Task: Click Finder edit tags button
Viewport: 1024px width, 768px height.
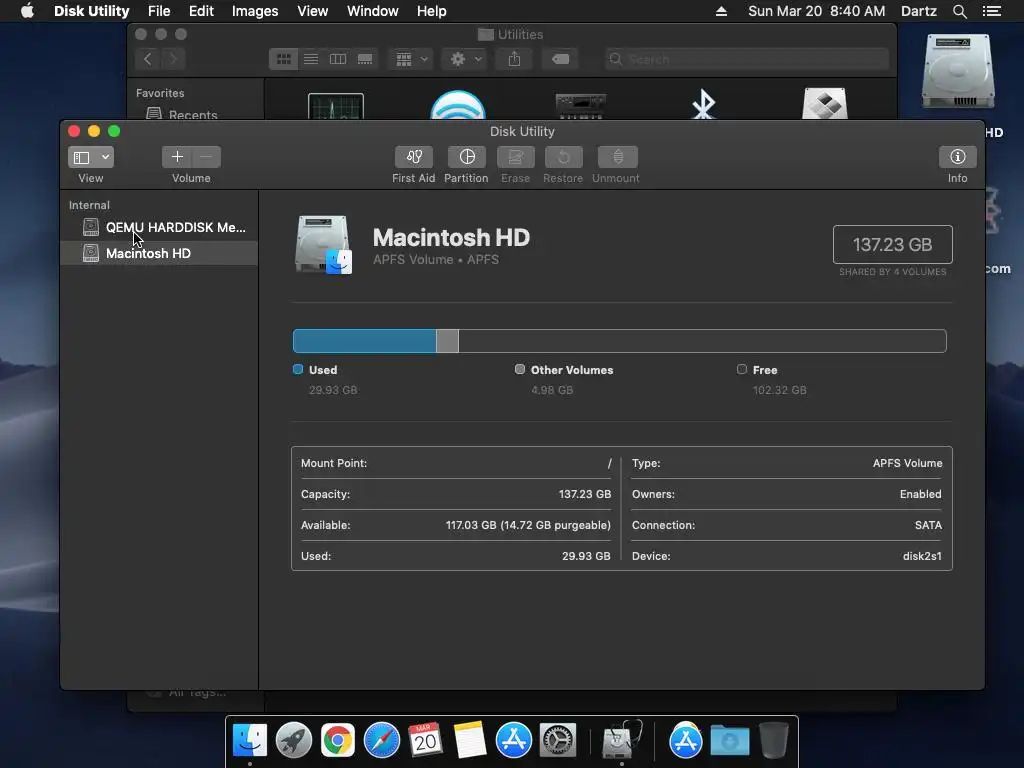Action: pyautogui.click(x=560, y=59)
